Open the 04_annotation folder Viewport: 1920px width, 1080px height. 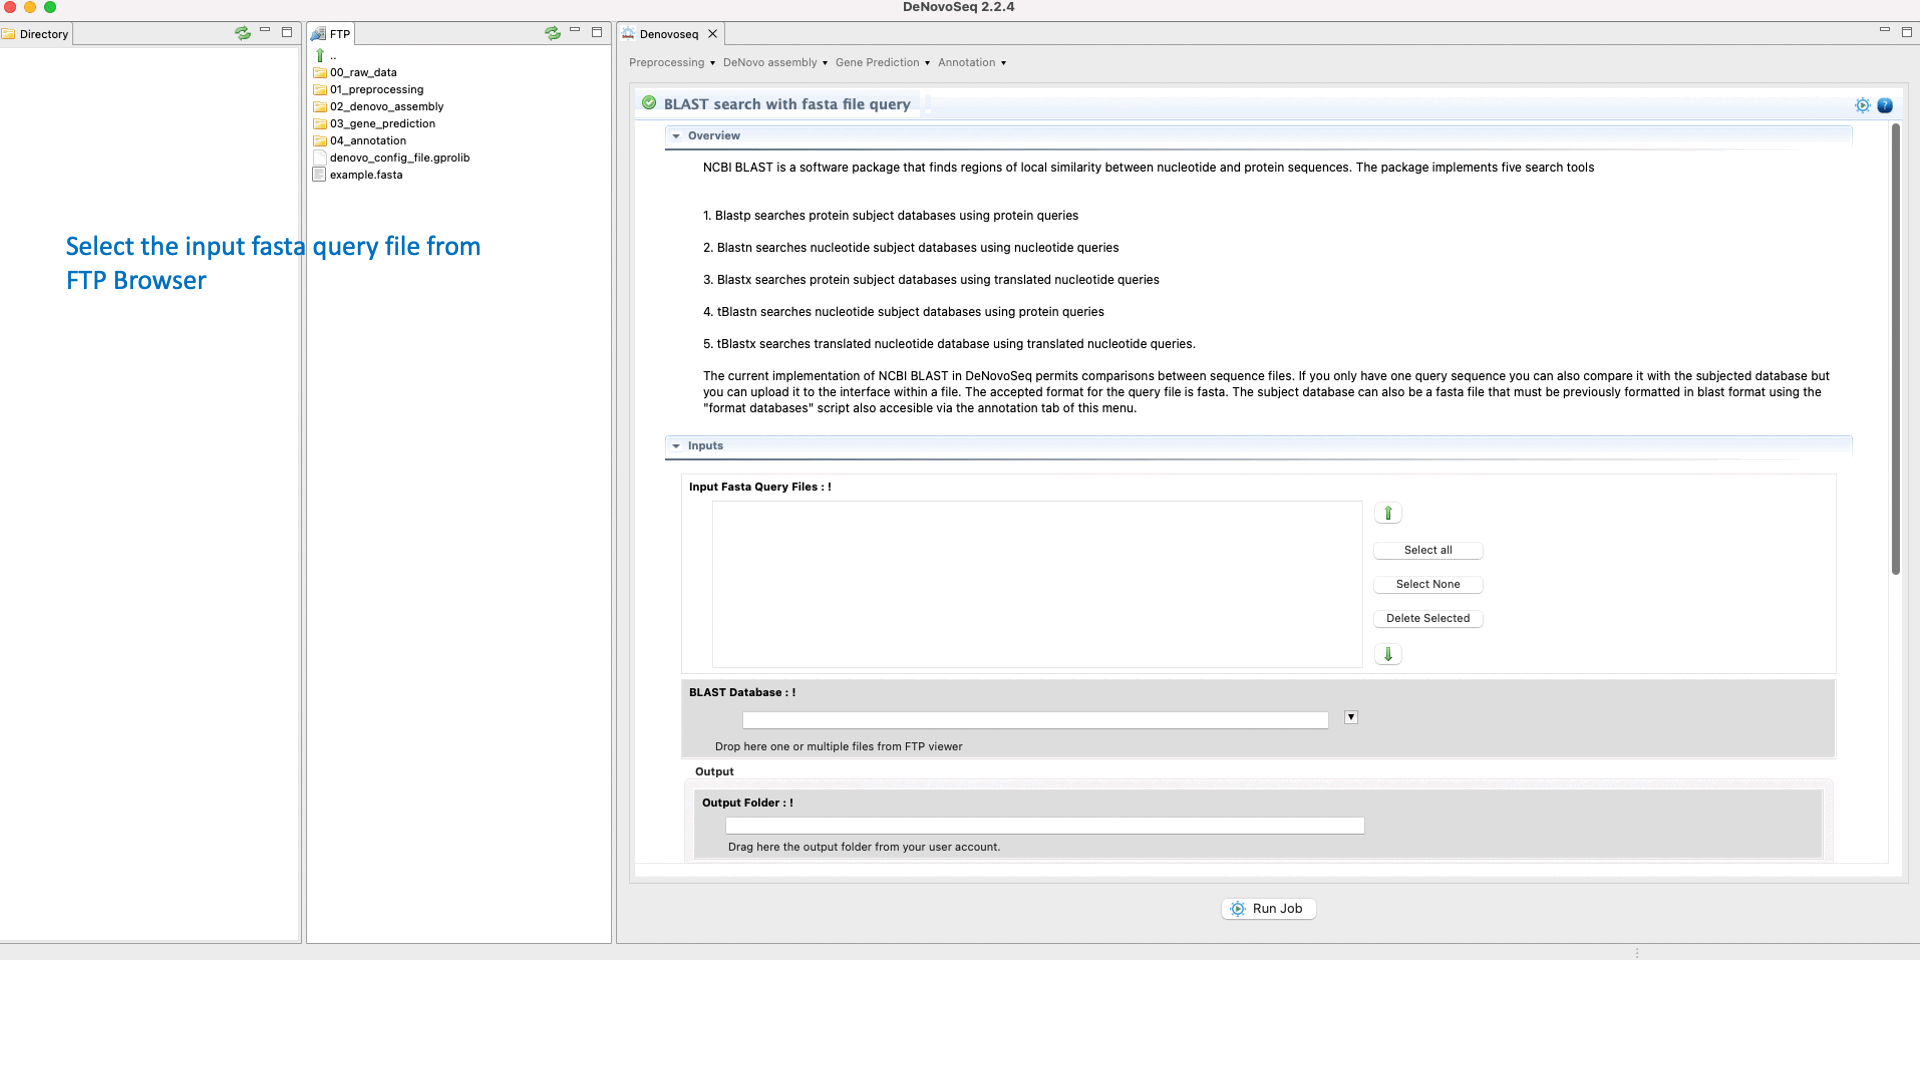[367, 141]
